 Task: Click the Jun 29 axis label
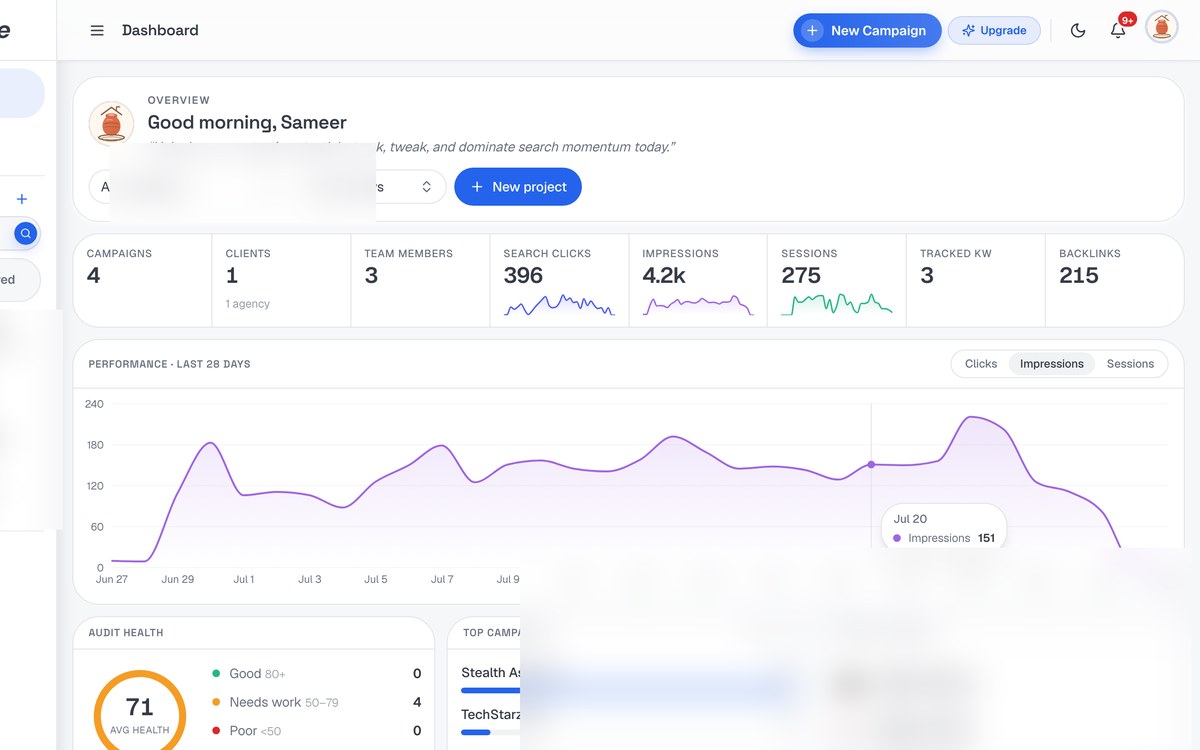[178, 579]
